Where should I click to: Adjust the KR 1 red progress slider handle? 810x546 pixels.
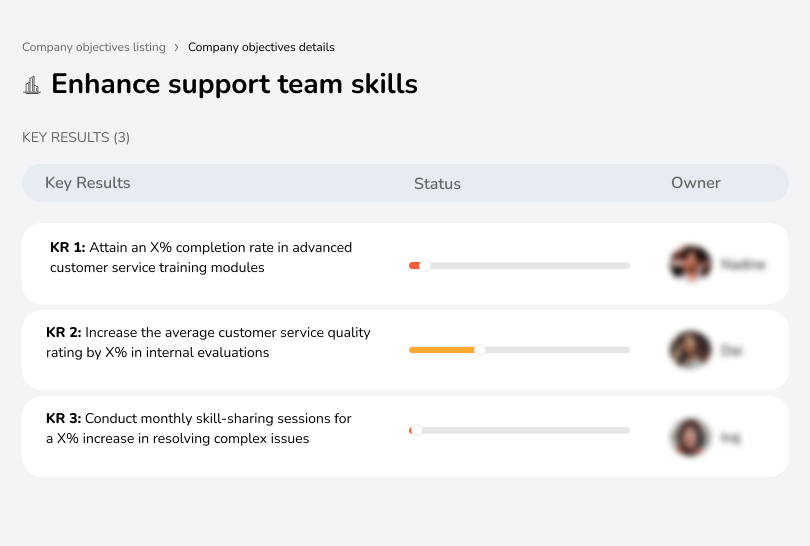pyautogui.click(x=425, y=266)
